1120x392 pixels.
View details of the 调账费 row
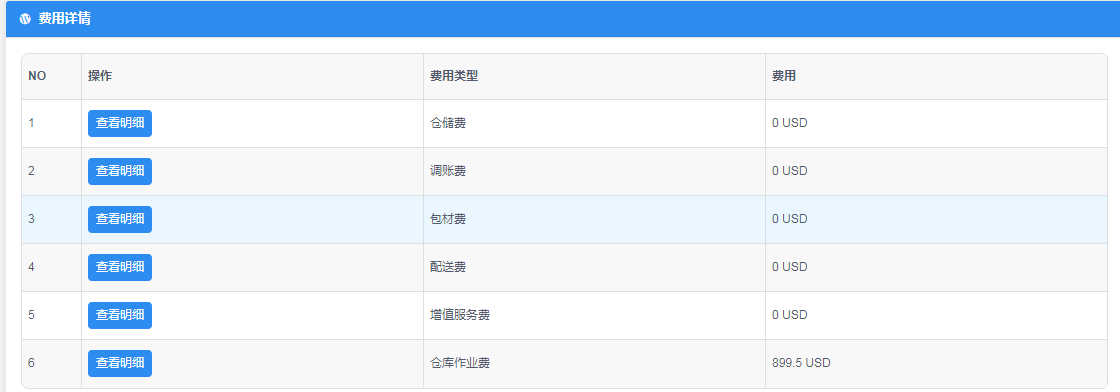pos(120,171)
